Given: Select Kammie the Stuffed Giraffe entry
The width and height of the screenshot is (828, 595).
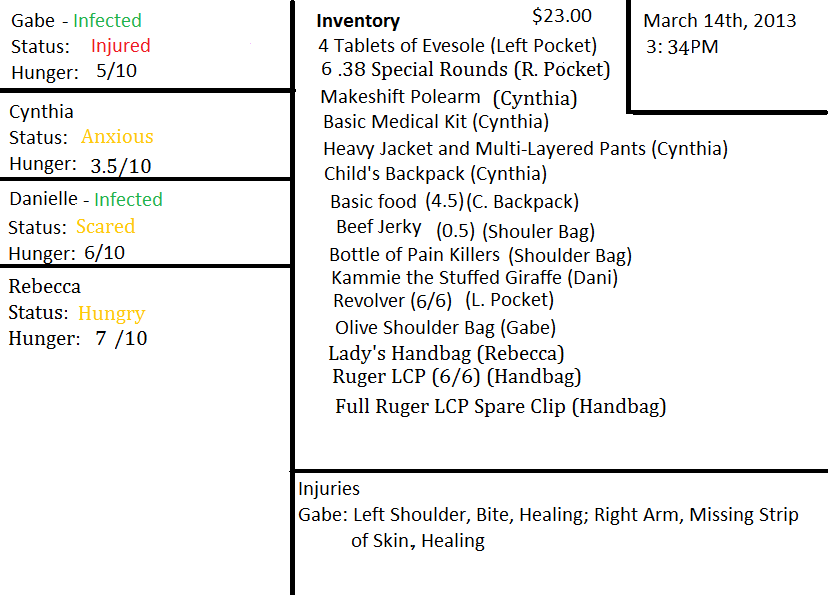Looking at the screenshot, I should pos(474,277).
